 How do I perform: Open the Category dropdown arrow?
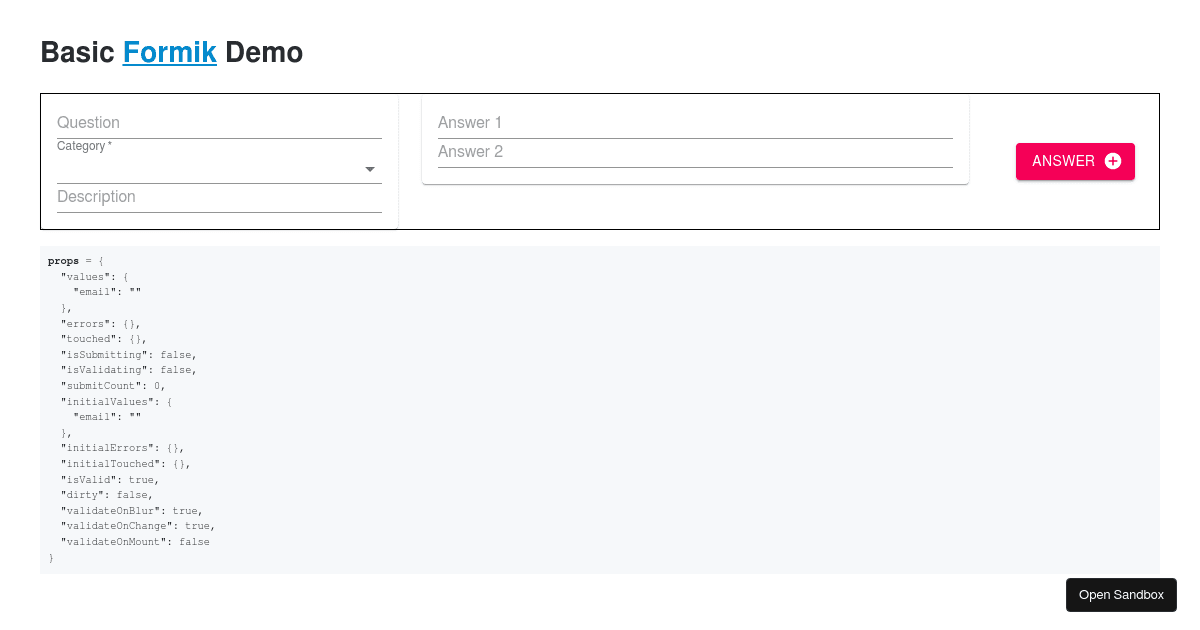pyautogui.click(x=369, y=169)
